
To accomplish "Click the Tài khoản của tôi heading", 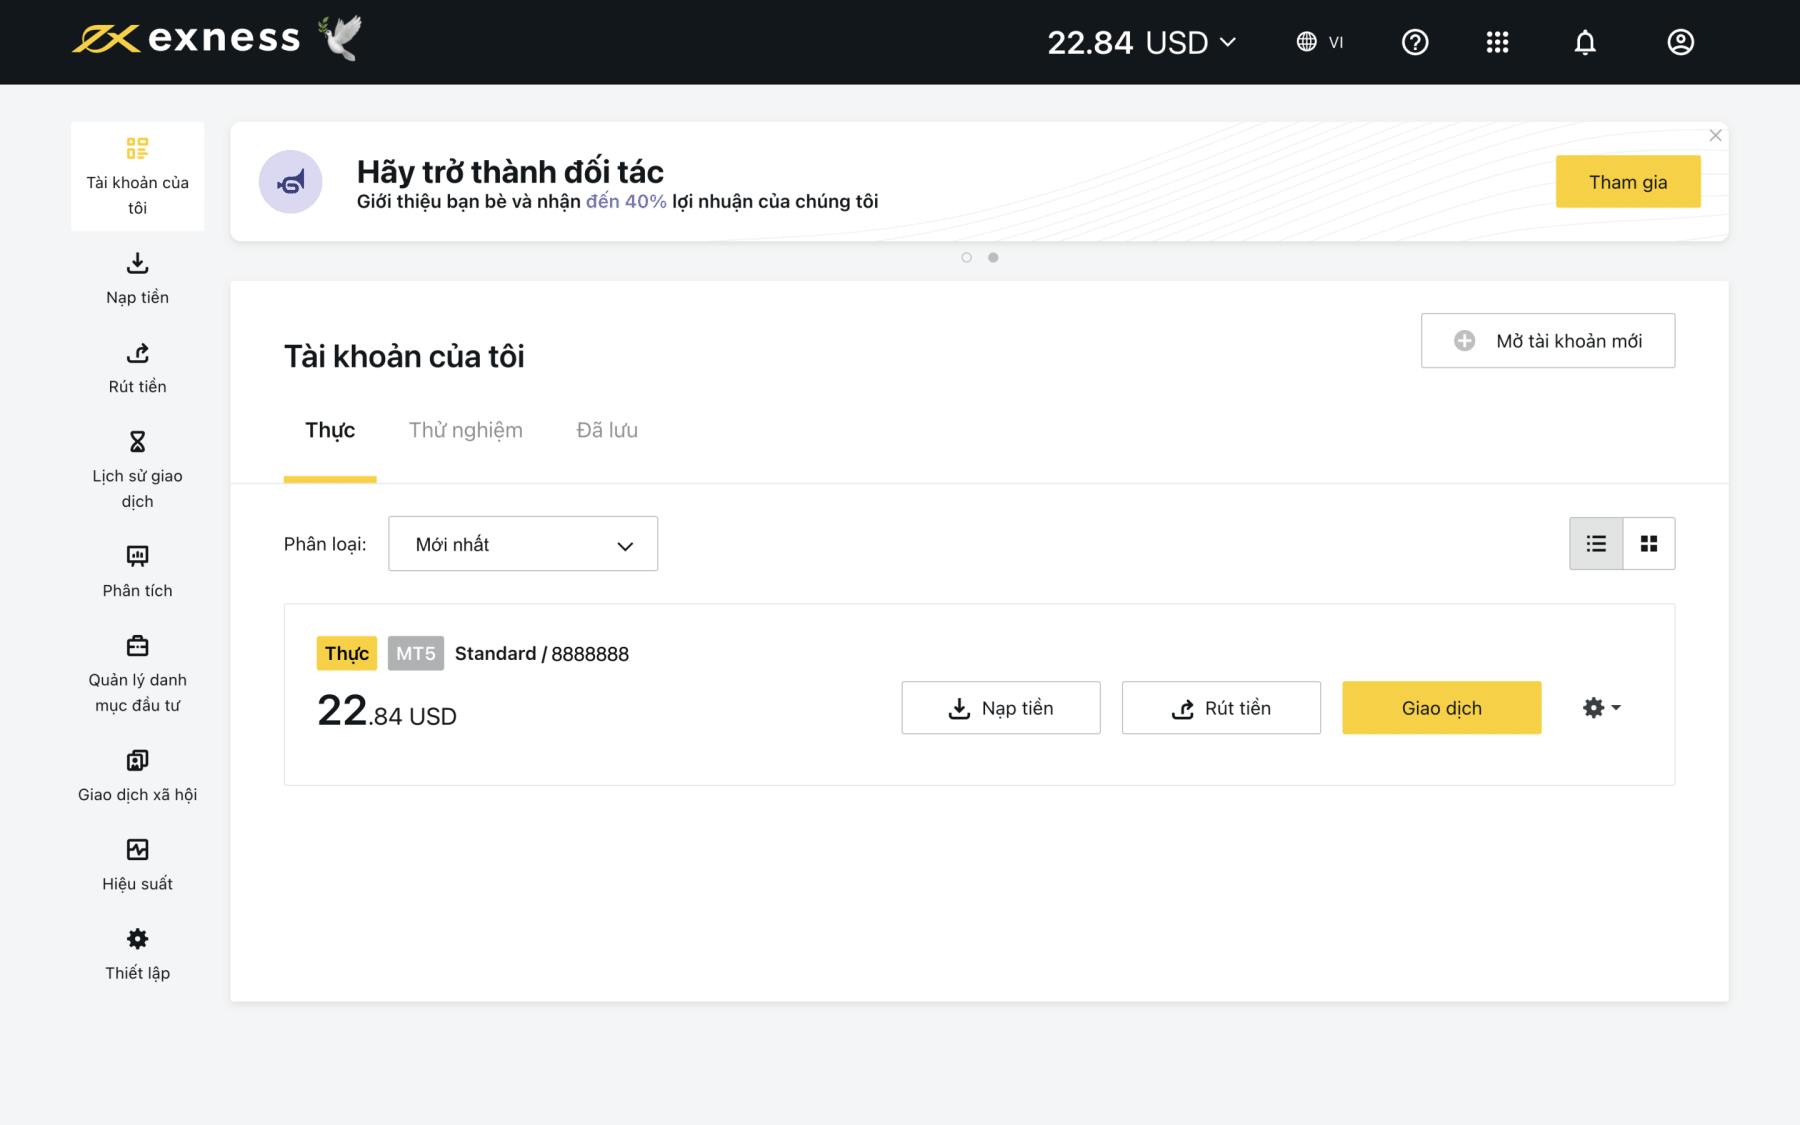I will [404, 356].
